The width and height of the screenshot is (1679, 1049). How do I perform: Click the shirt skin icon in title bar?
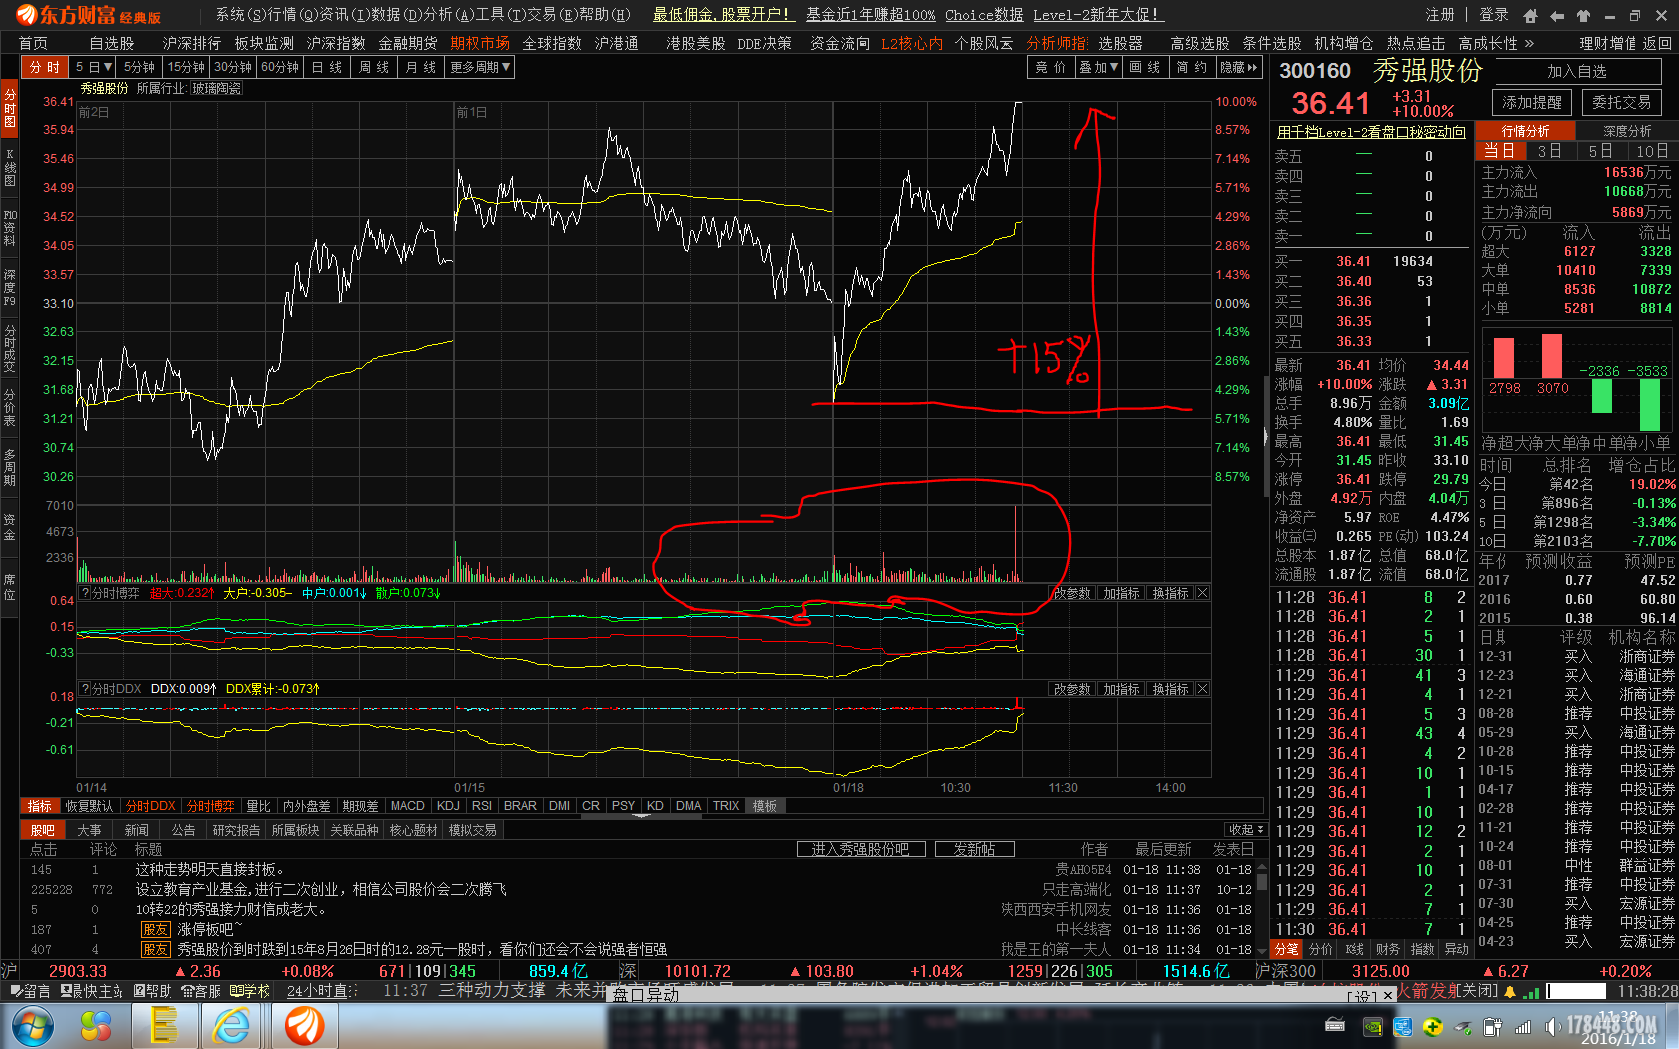pos(1583,15)
